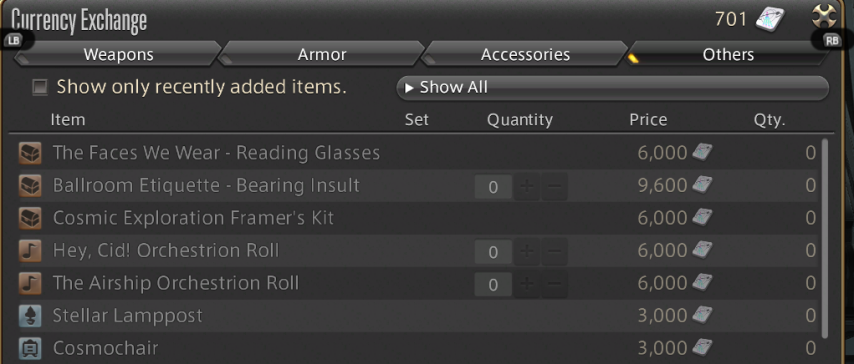Click the item list vertical scrollbar
The width and height of the screenshot is (854, 364).
(x=825, y=239)
